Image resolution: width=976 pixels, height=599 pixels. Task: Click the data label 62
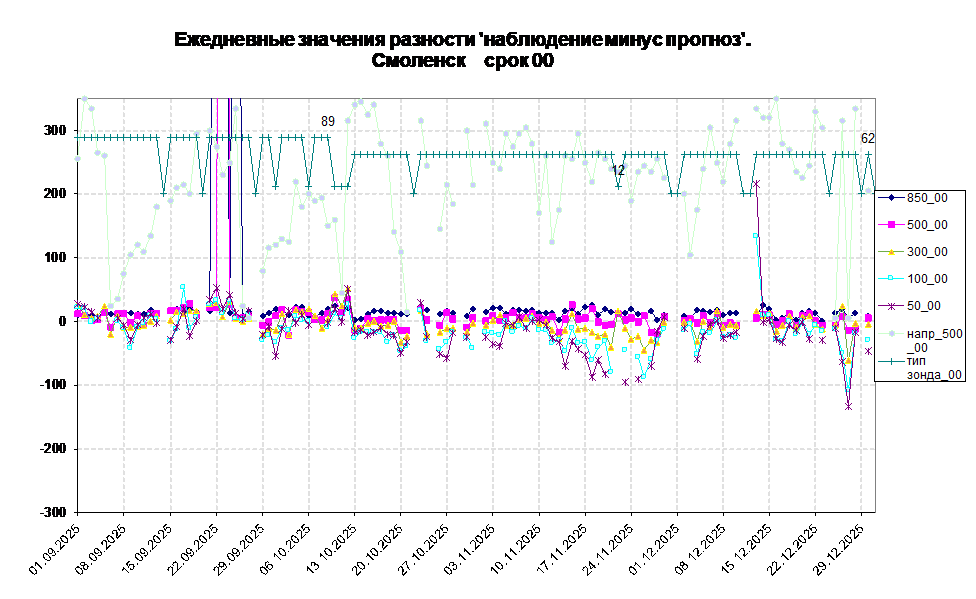868,139
